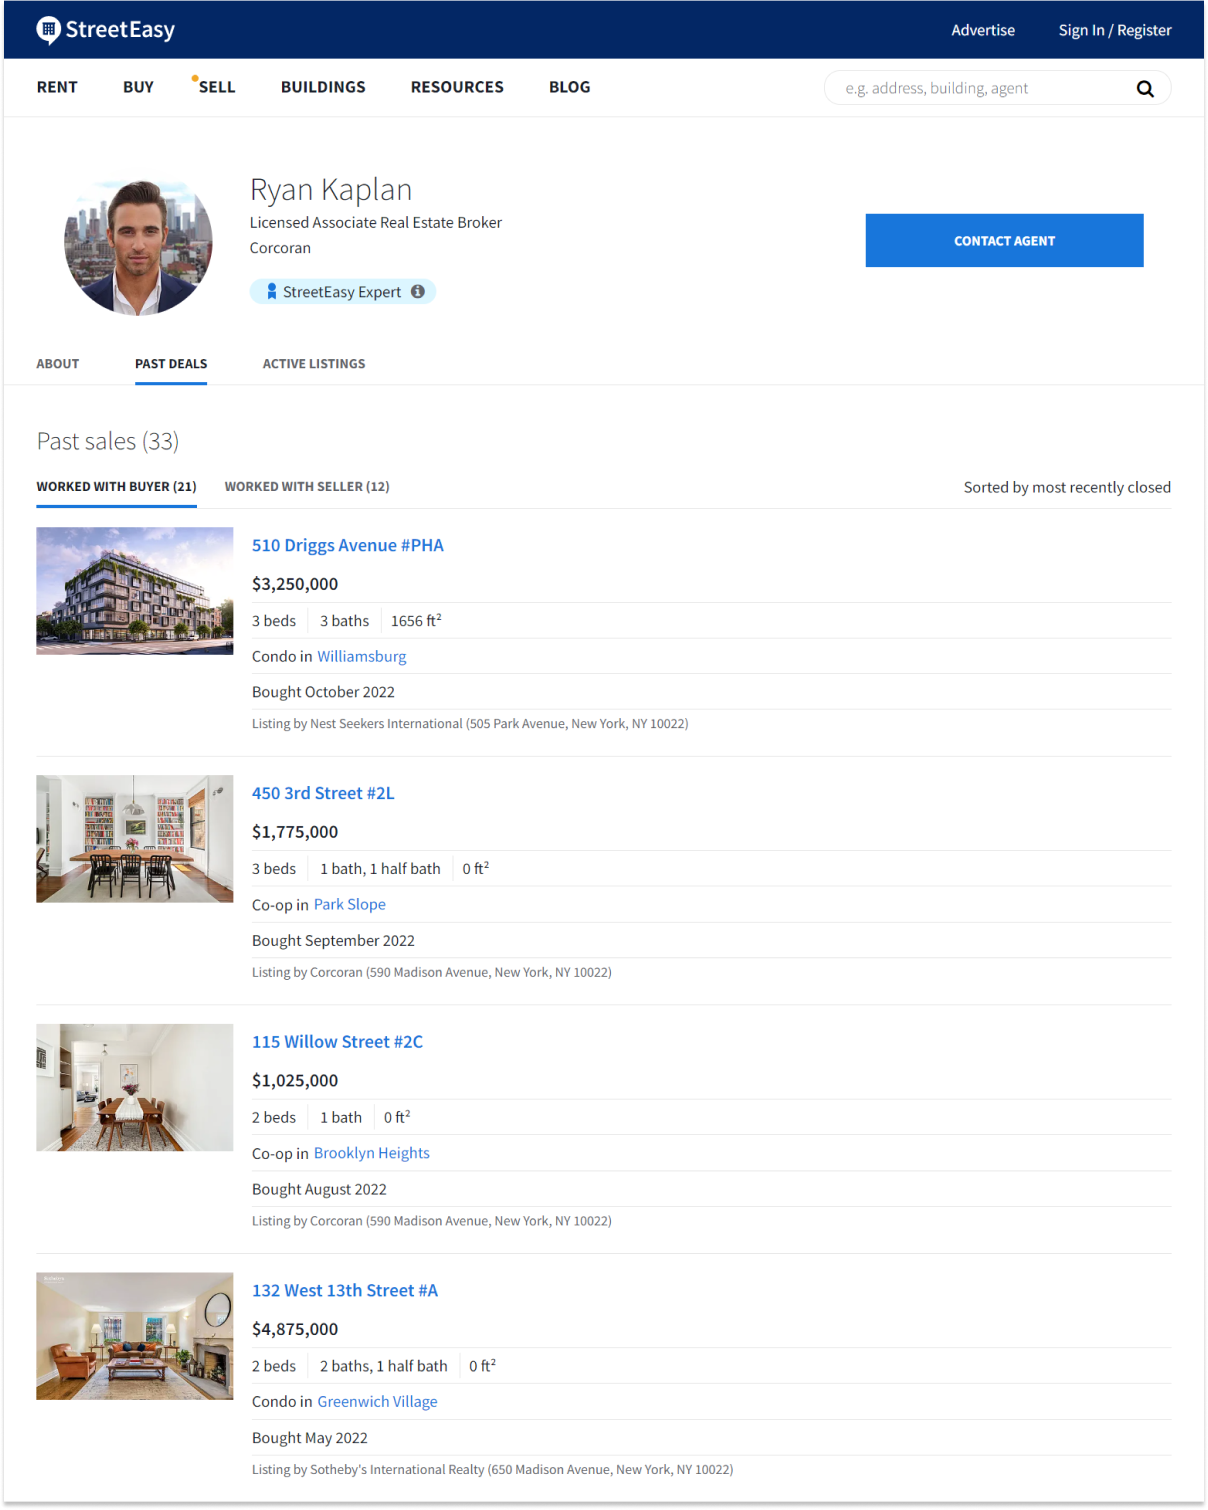
Task: Click the search magnifier icon
Action: click(x=1145, y=89)
